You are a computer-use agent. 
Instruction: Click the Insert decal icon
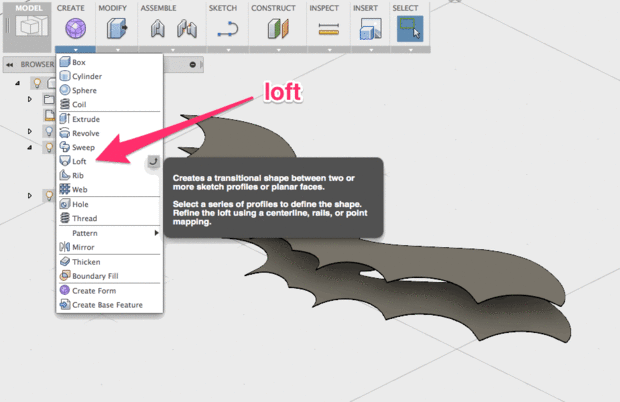[x=370, y=29]
